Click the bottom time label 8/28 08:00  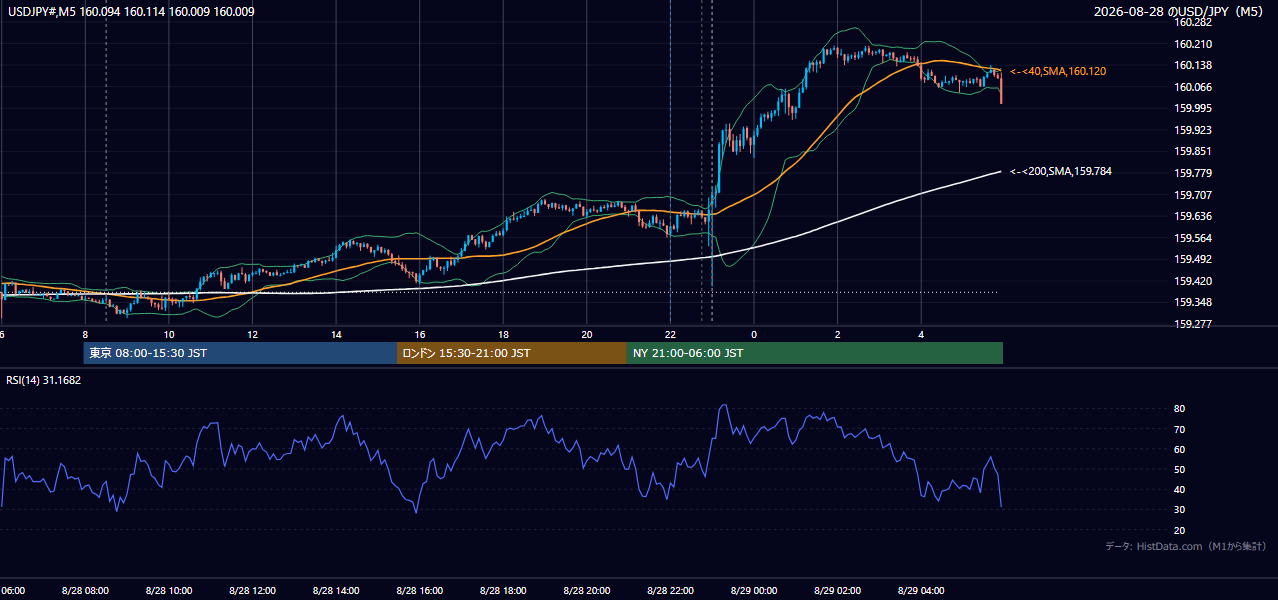(85, 590)
